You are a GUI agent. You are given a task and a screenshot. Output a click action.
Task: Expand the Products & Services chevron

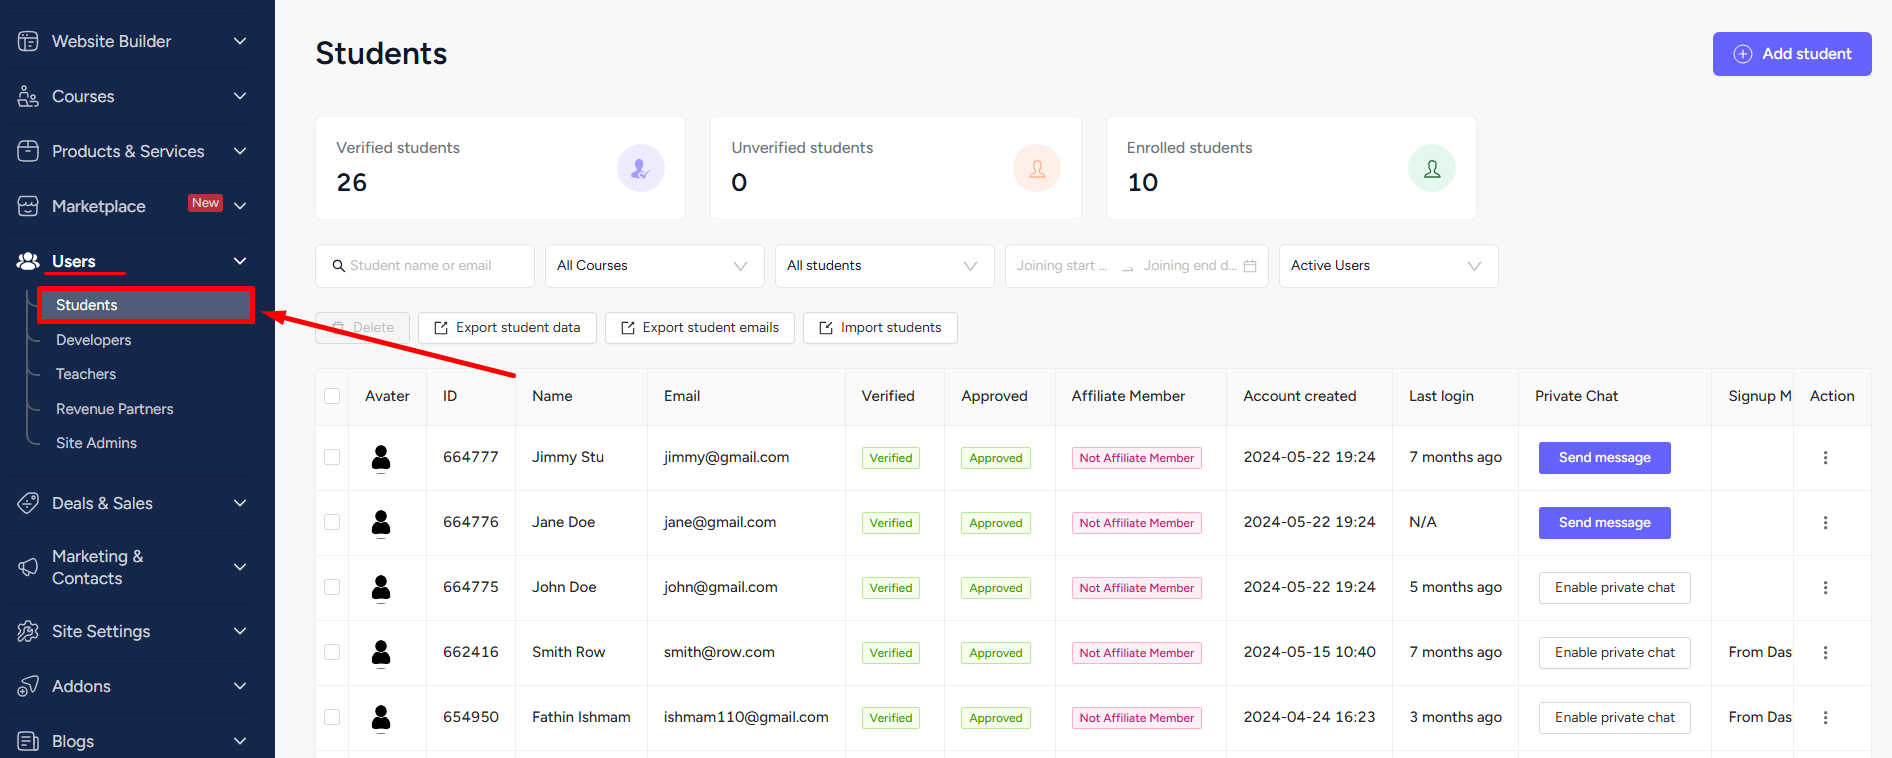(240, 151)
